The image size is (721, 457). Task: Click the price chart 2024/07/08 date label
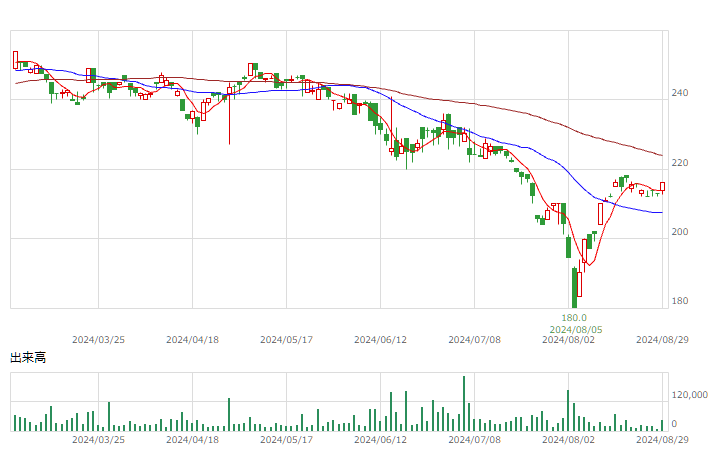475,340
